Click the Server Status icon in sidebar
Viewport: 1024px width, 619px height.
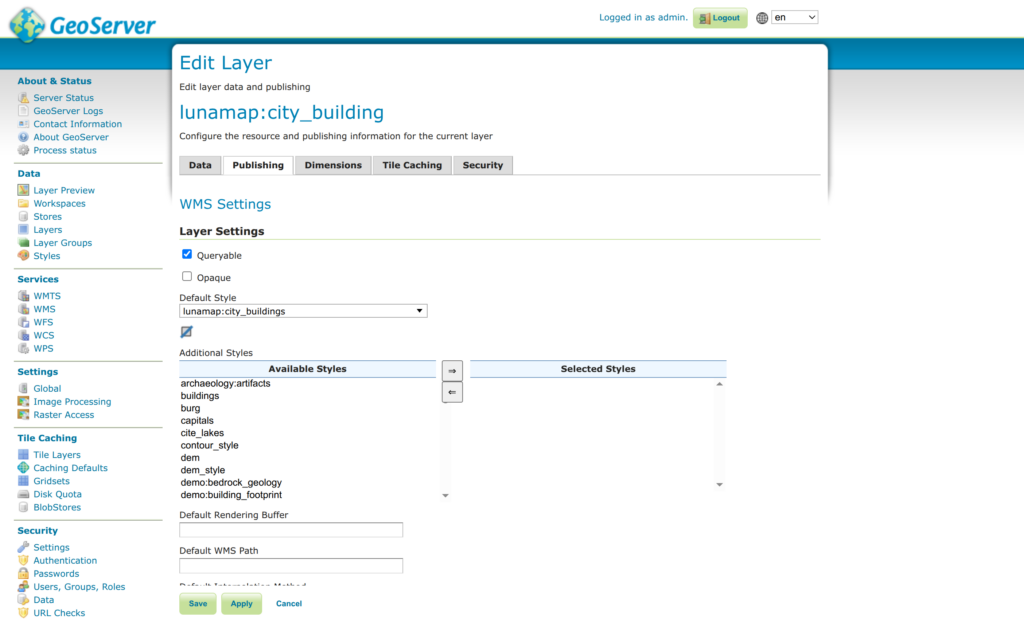pyautogui.click(x=23, y=98)
